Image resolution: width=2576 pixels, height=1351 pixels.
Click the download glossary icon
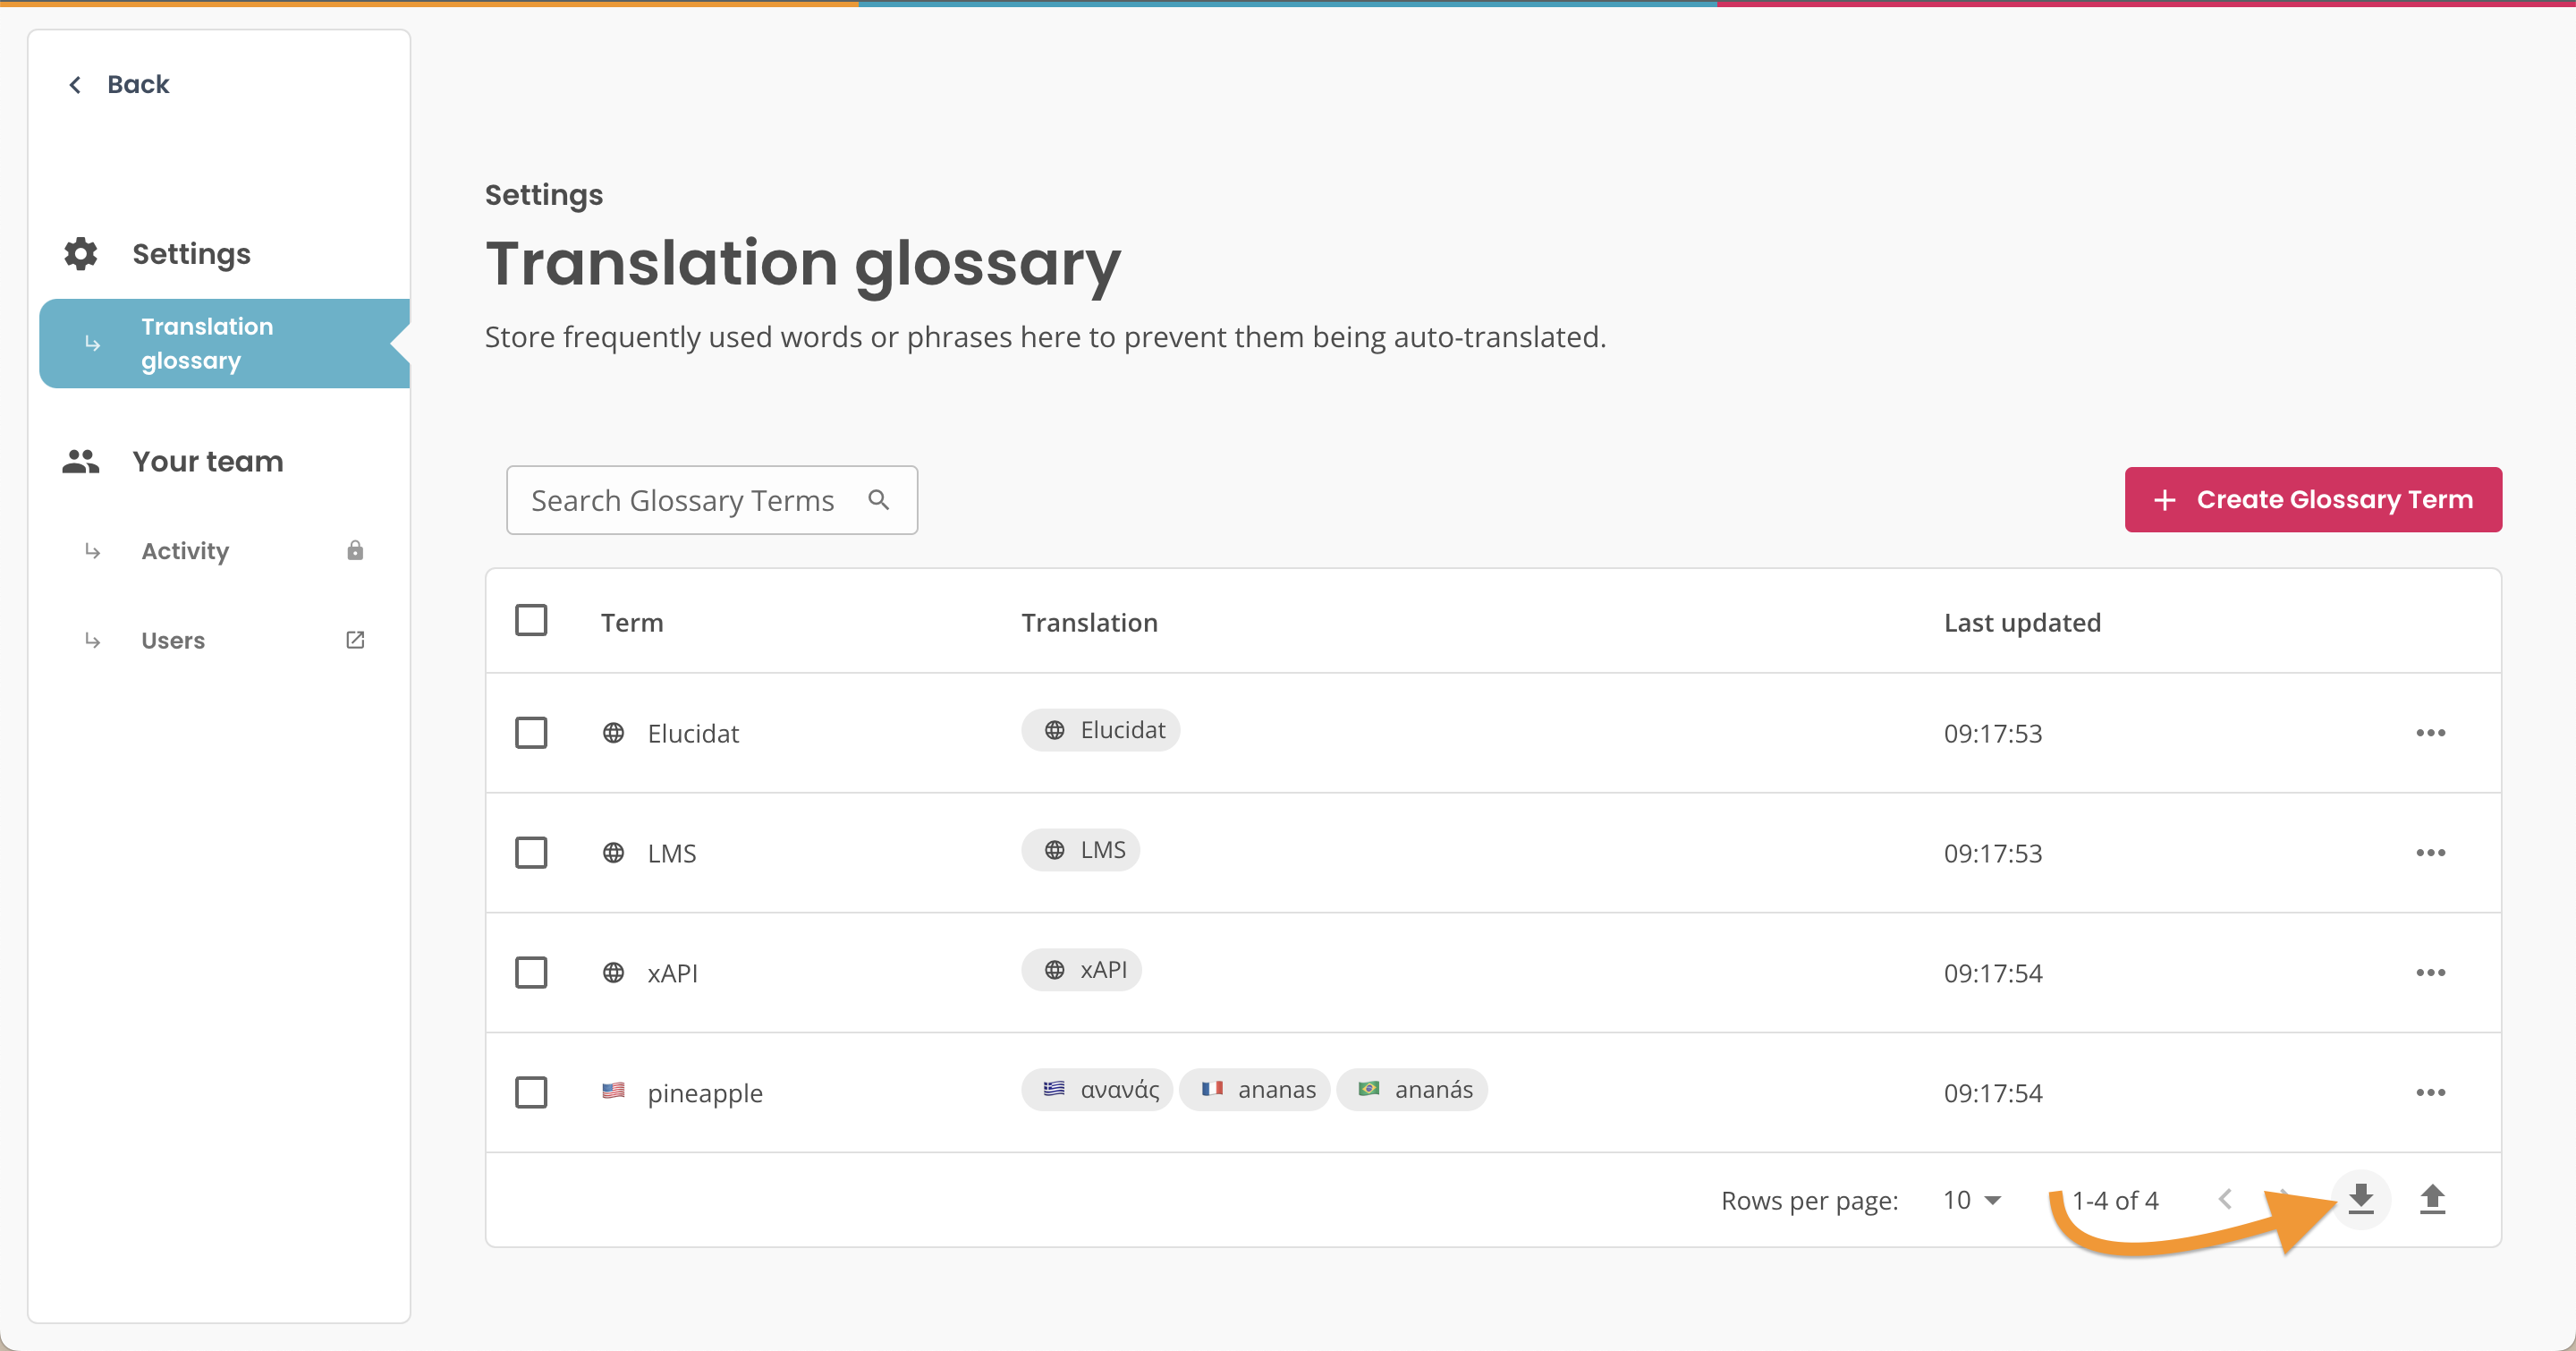(2360, 1198)
